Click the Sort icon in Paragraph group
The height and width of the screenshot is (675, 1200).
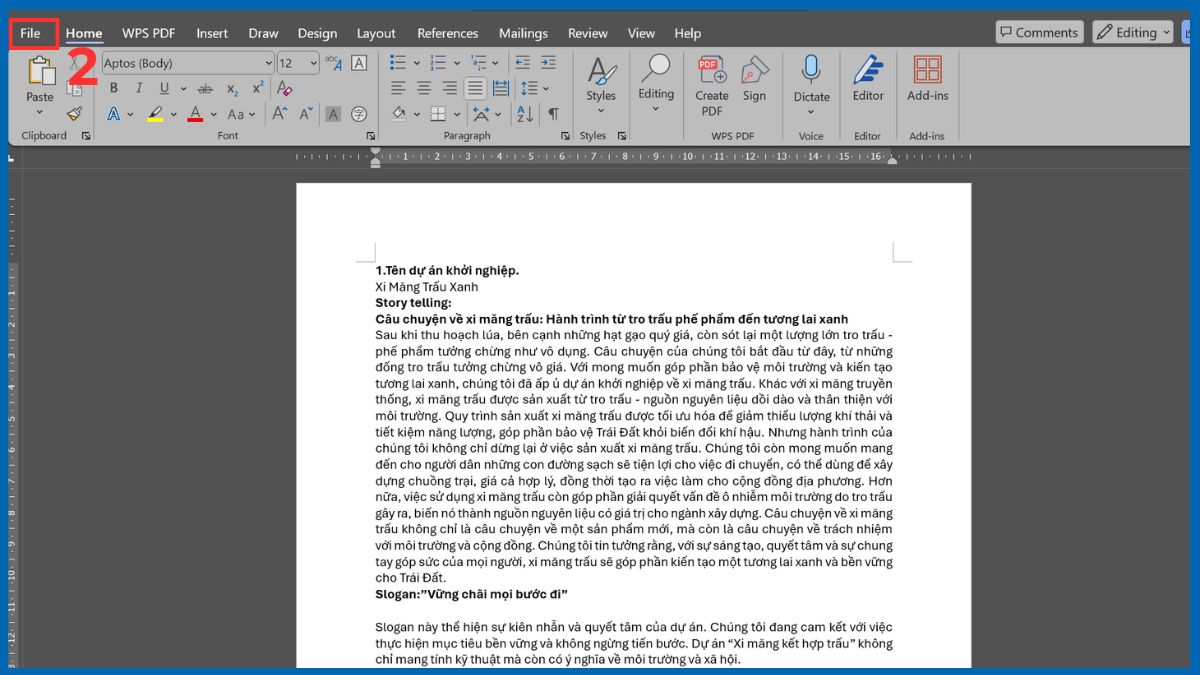pyautogui.click(x=523, y=113)
